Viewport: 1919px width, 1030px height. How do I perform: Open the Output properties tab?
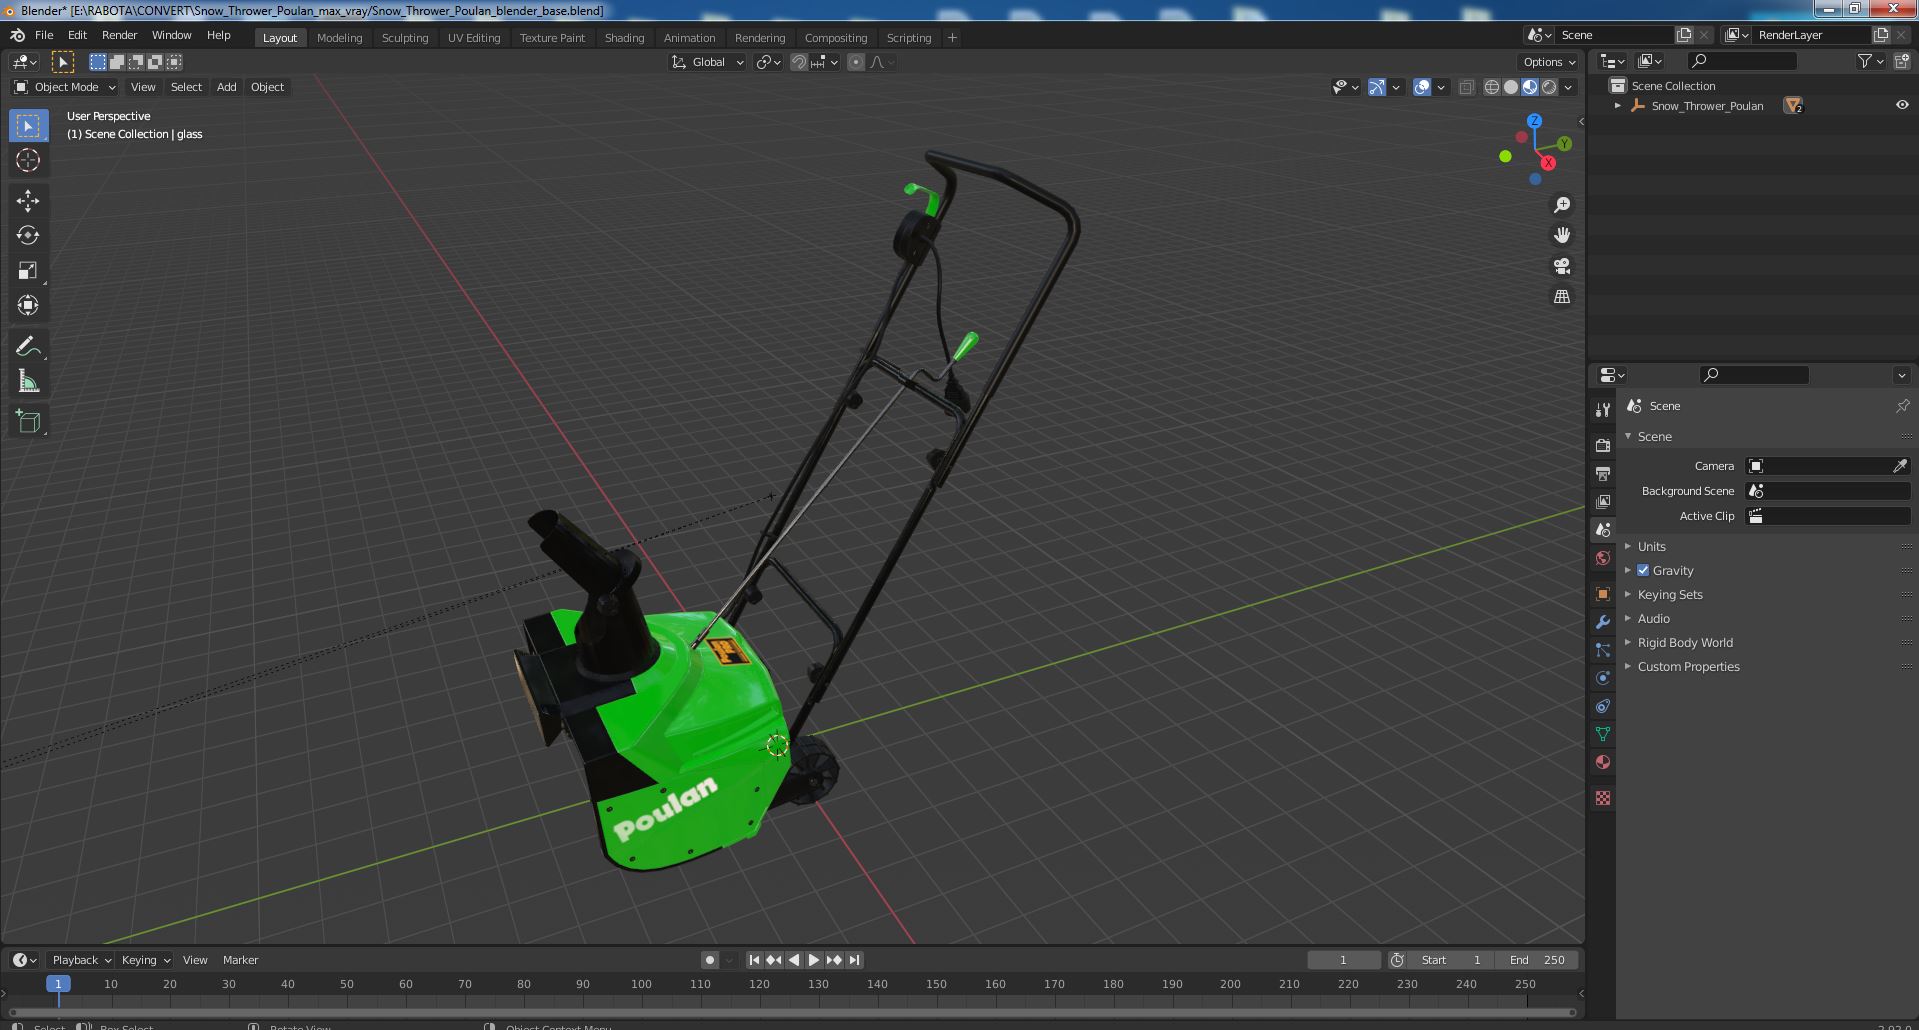pos(1603,473)
